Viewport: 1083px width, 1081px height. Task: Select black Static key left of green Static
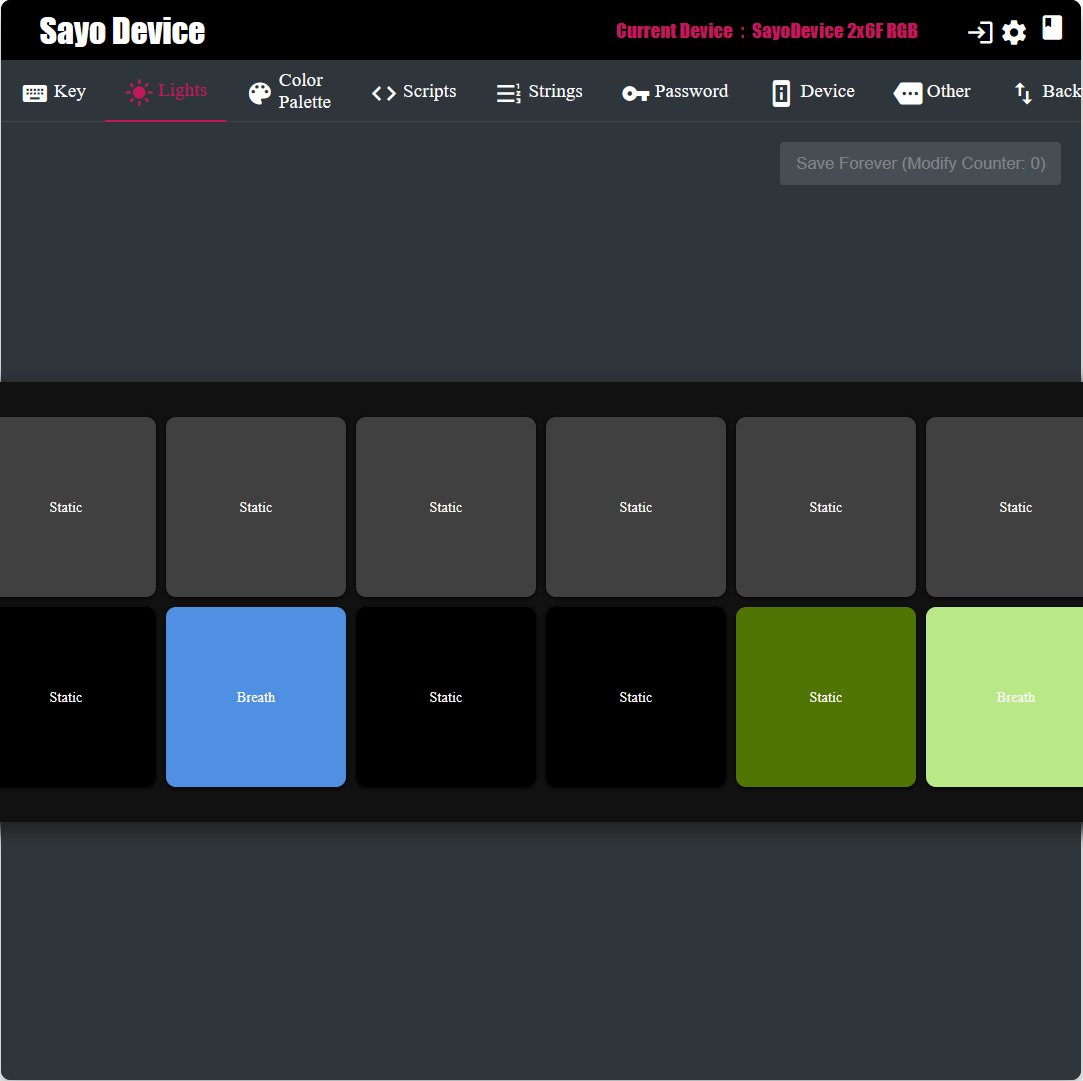[x=635, y=697]
